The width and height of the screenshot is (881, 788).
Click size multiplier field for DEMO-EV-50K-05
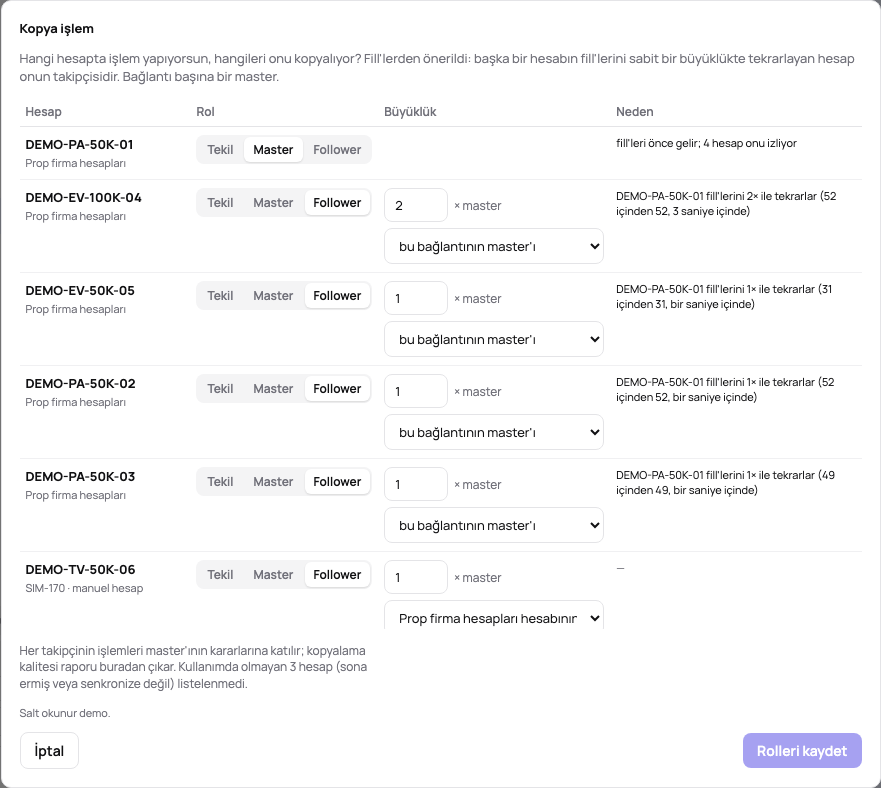(416, 298)
